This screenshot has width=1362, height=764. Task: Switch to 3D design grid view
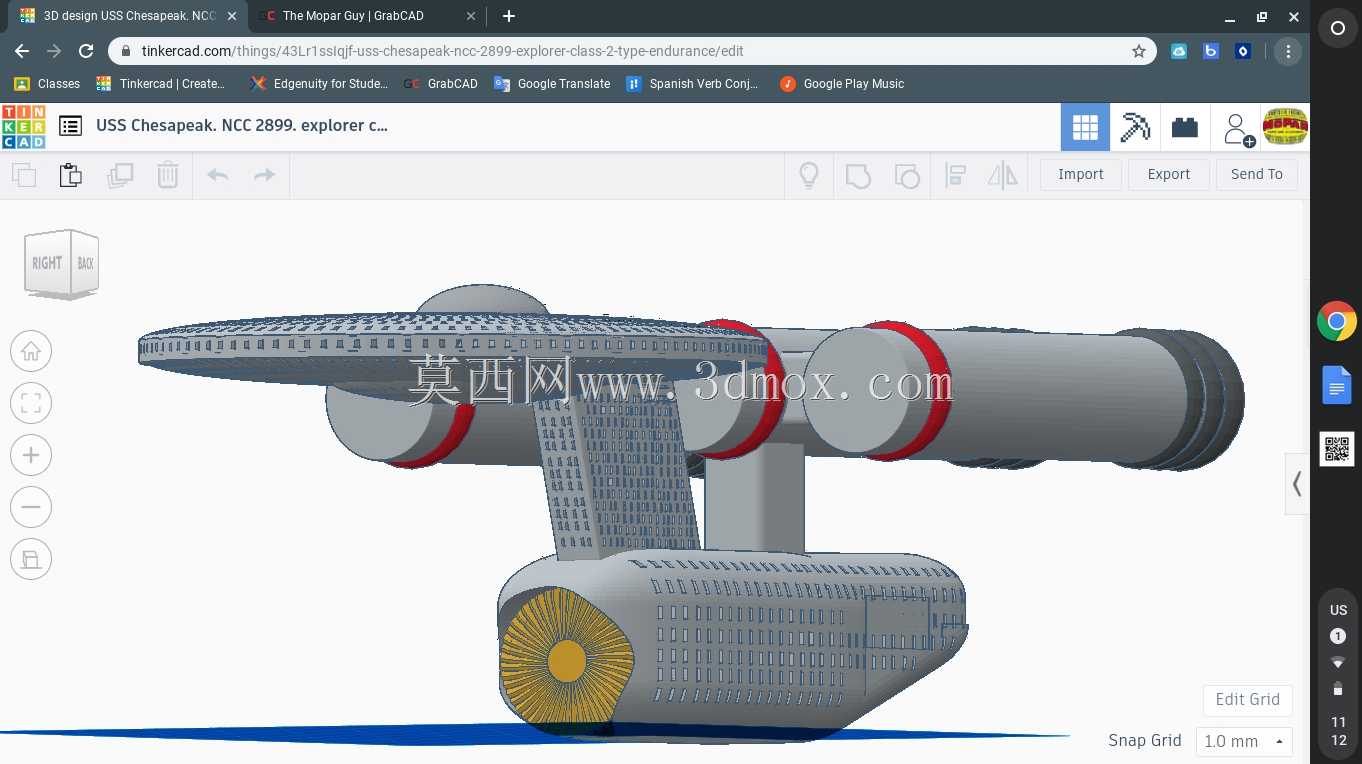1085,127
